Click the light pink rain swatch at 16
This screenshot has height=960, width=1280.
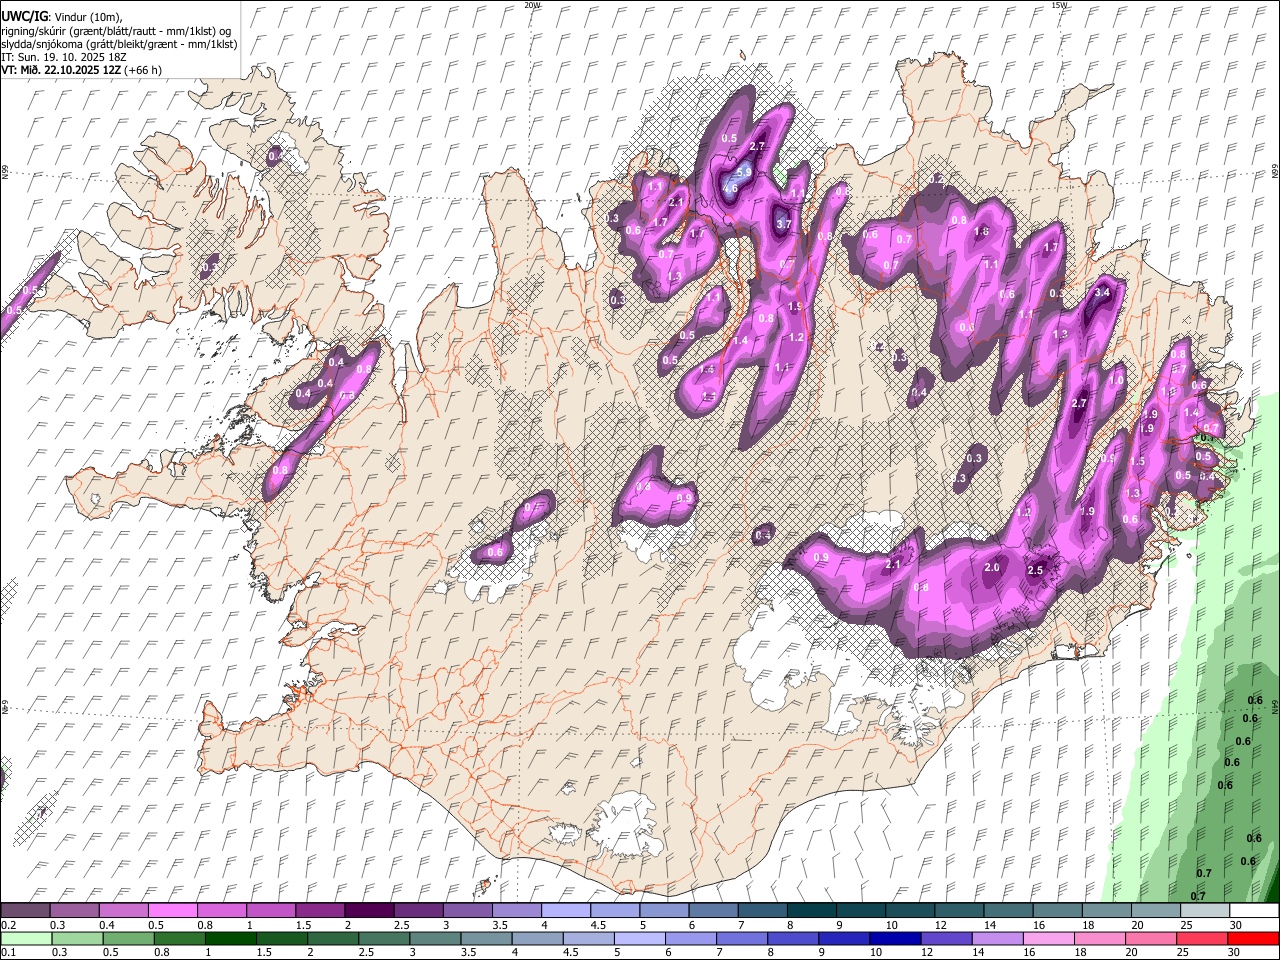coord(1049,938)
